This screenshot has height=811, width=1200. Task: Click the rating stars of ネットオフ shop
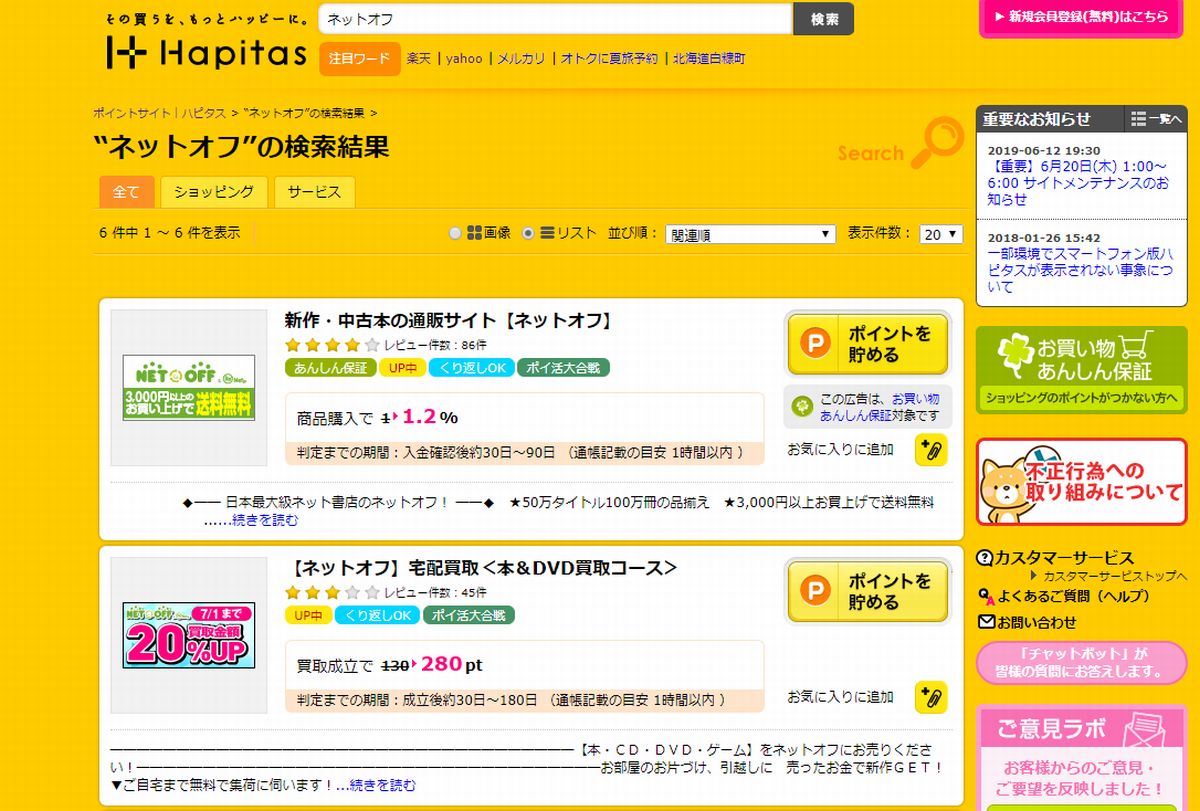pos(332,344)
